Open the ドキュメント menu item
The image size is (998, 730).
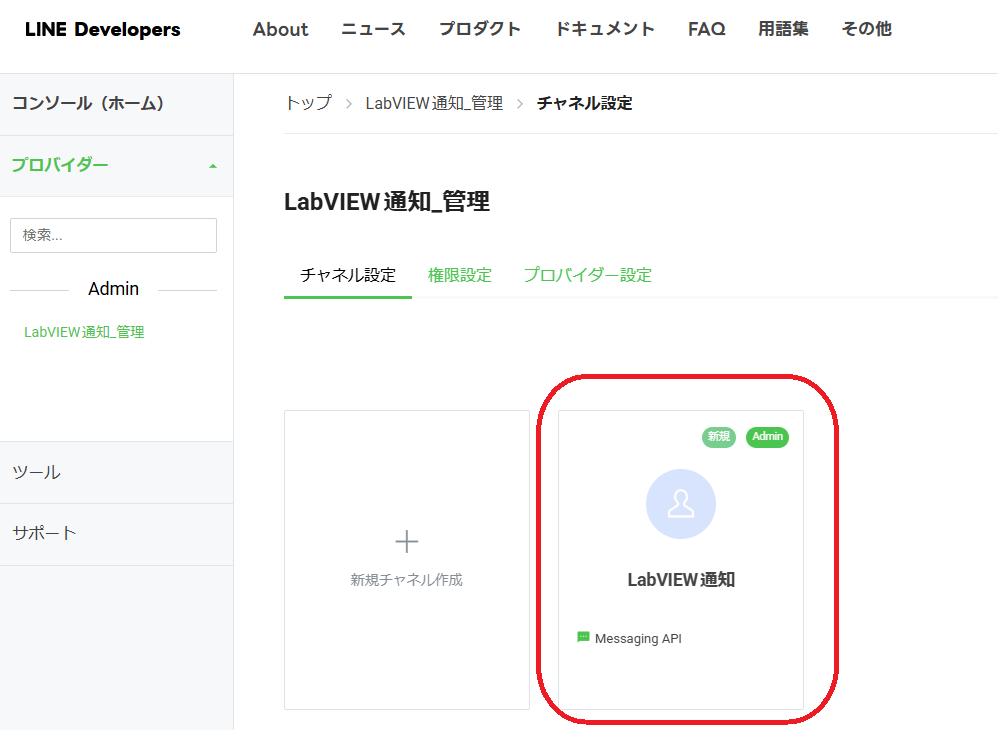(x=605, y=29)
